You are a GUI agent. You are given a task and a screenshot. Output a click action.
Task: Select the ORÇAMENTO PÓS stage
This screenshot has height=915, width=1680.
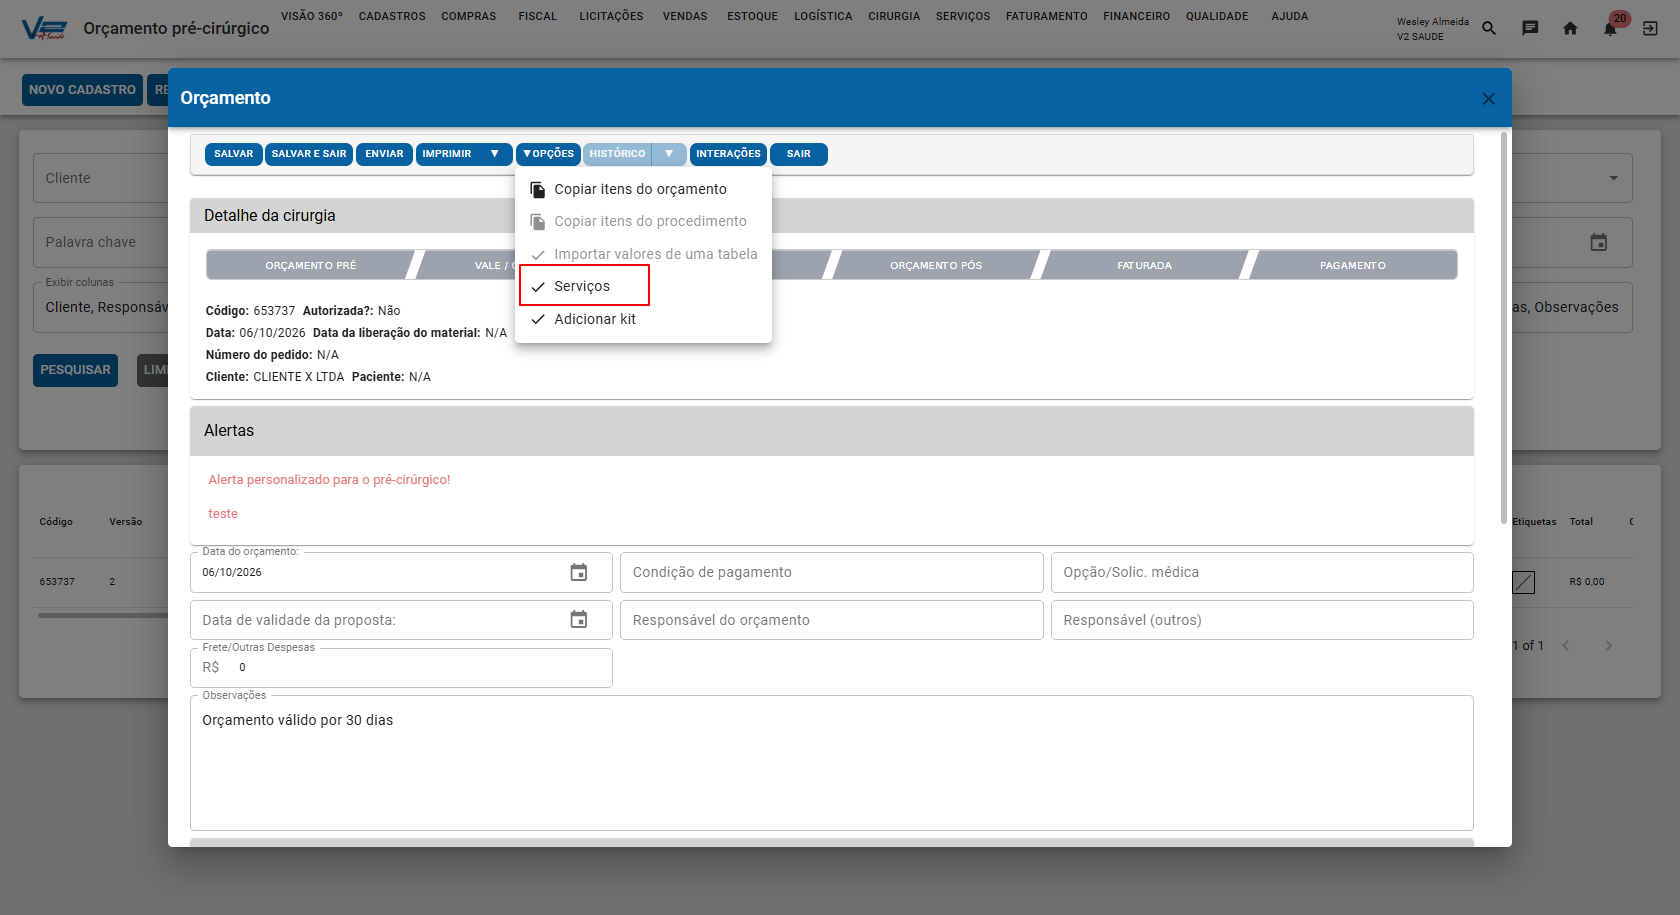(936, 265)
